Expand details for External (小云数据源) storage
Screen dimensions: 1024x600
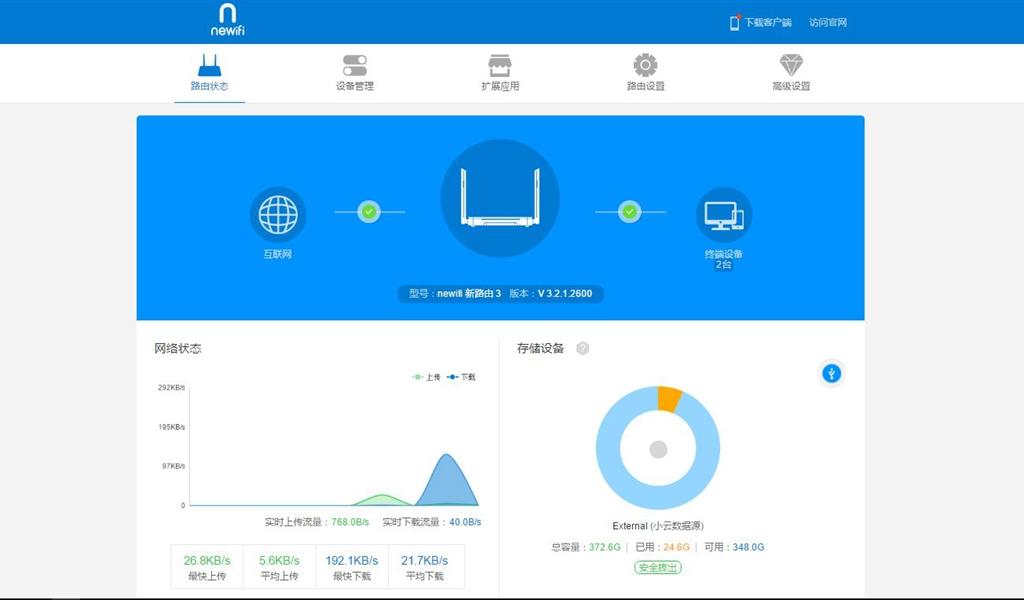click(x=656, y=524)
